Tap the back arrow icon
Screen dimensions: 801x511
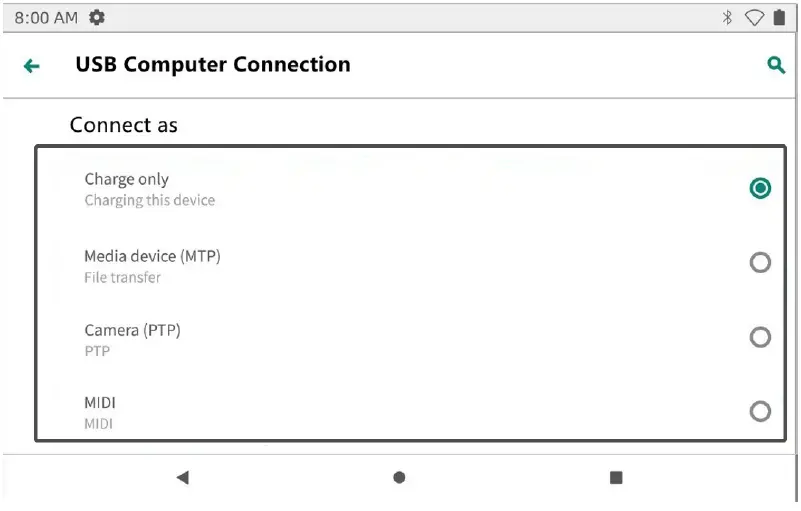coord(32,66)
